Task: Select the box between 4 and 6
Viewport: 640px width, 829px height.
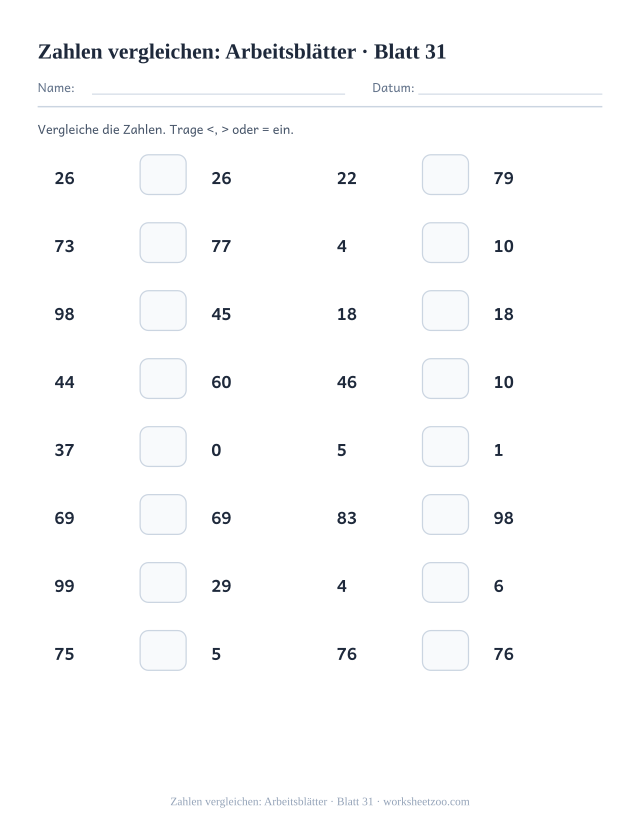Action: pyautogui.click(x=445, y=583)
